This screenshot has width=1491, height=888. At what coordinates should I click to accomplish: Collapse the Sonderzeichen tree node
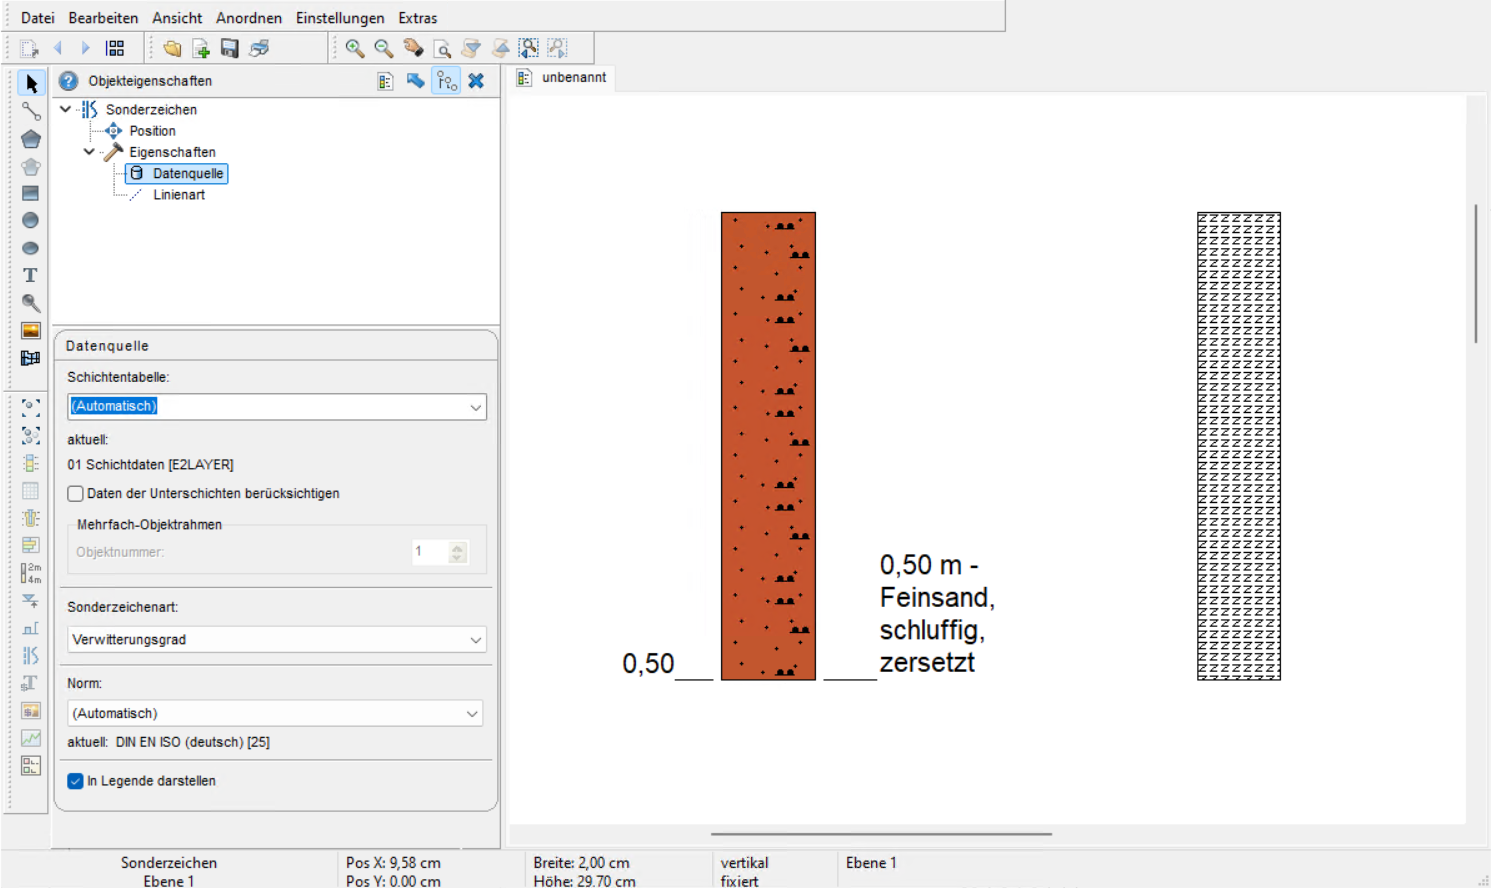66,109
